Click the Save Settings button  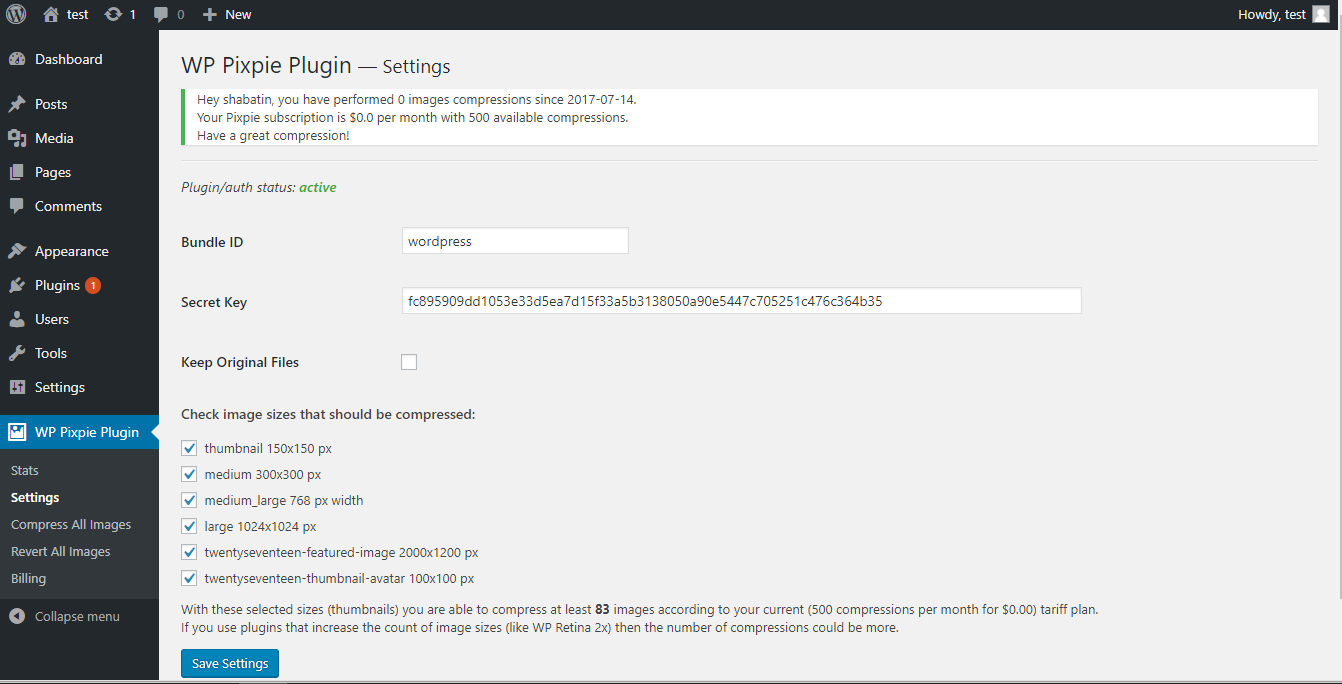[x=230, y=663]
